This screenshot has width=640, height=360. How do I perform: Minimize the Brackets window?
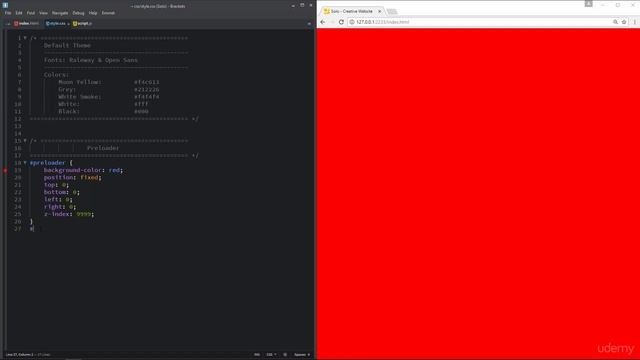pos(293,6)
